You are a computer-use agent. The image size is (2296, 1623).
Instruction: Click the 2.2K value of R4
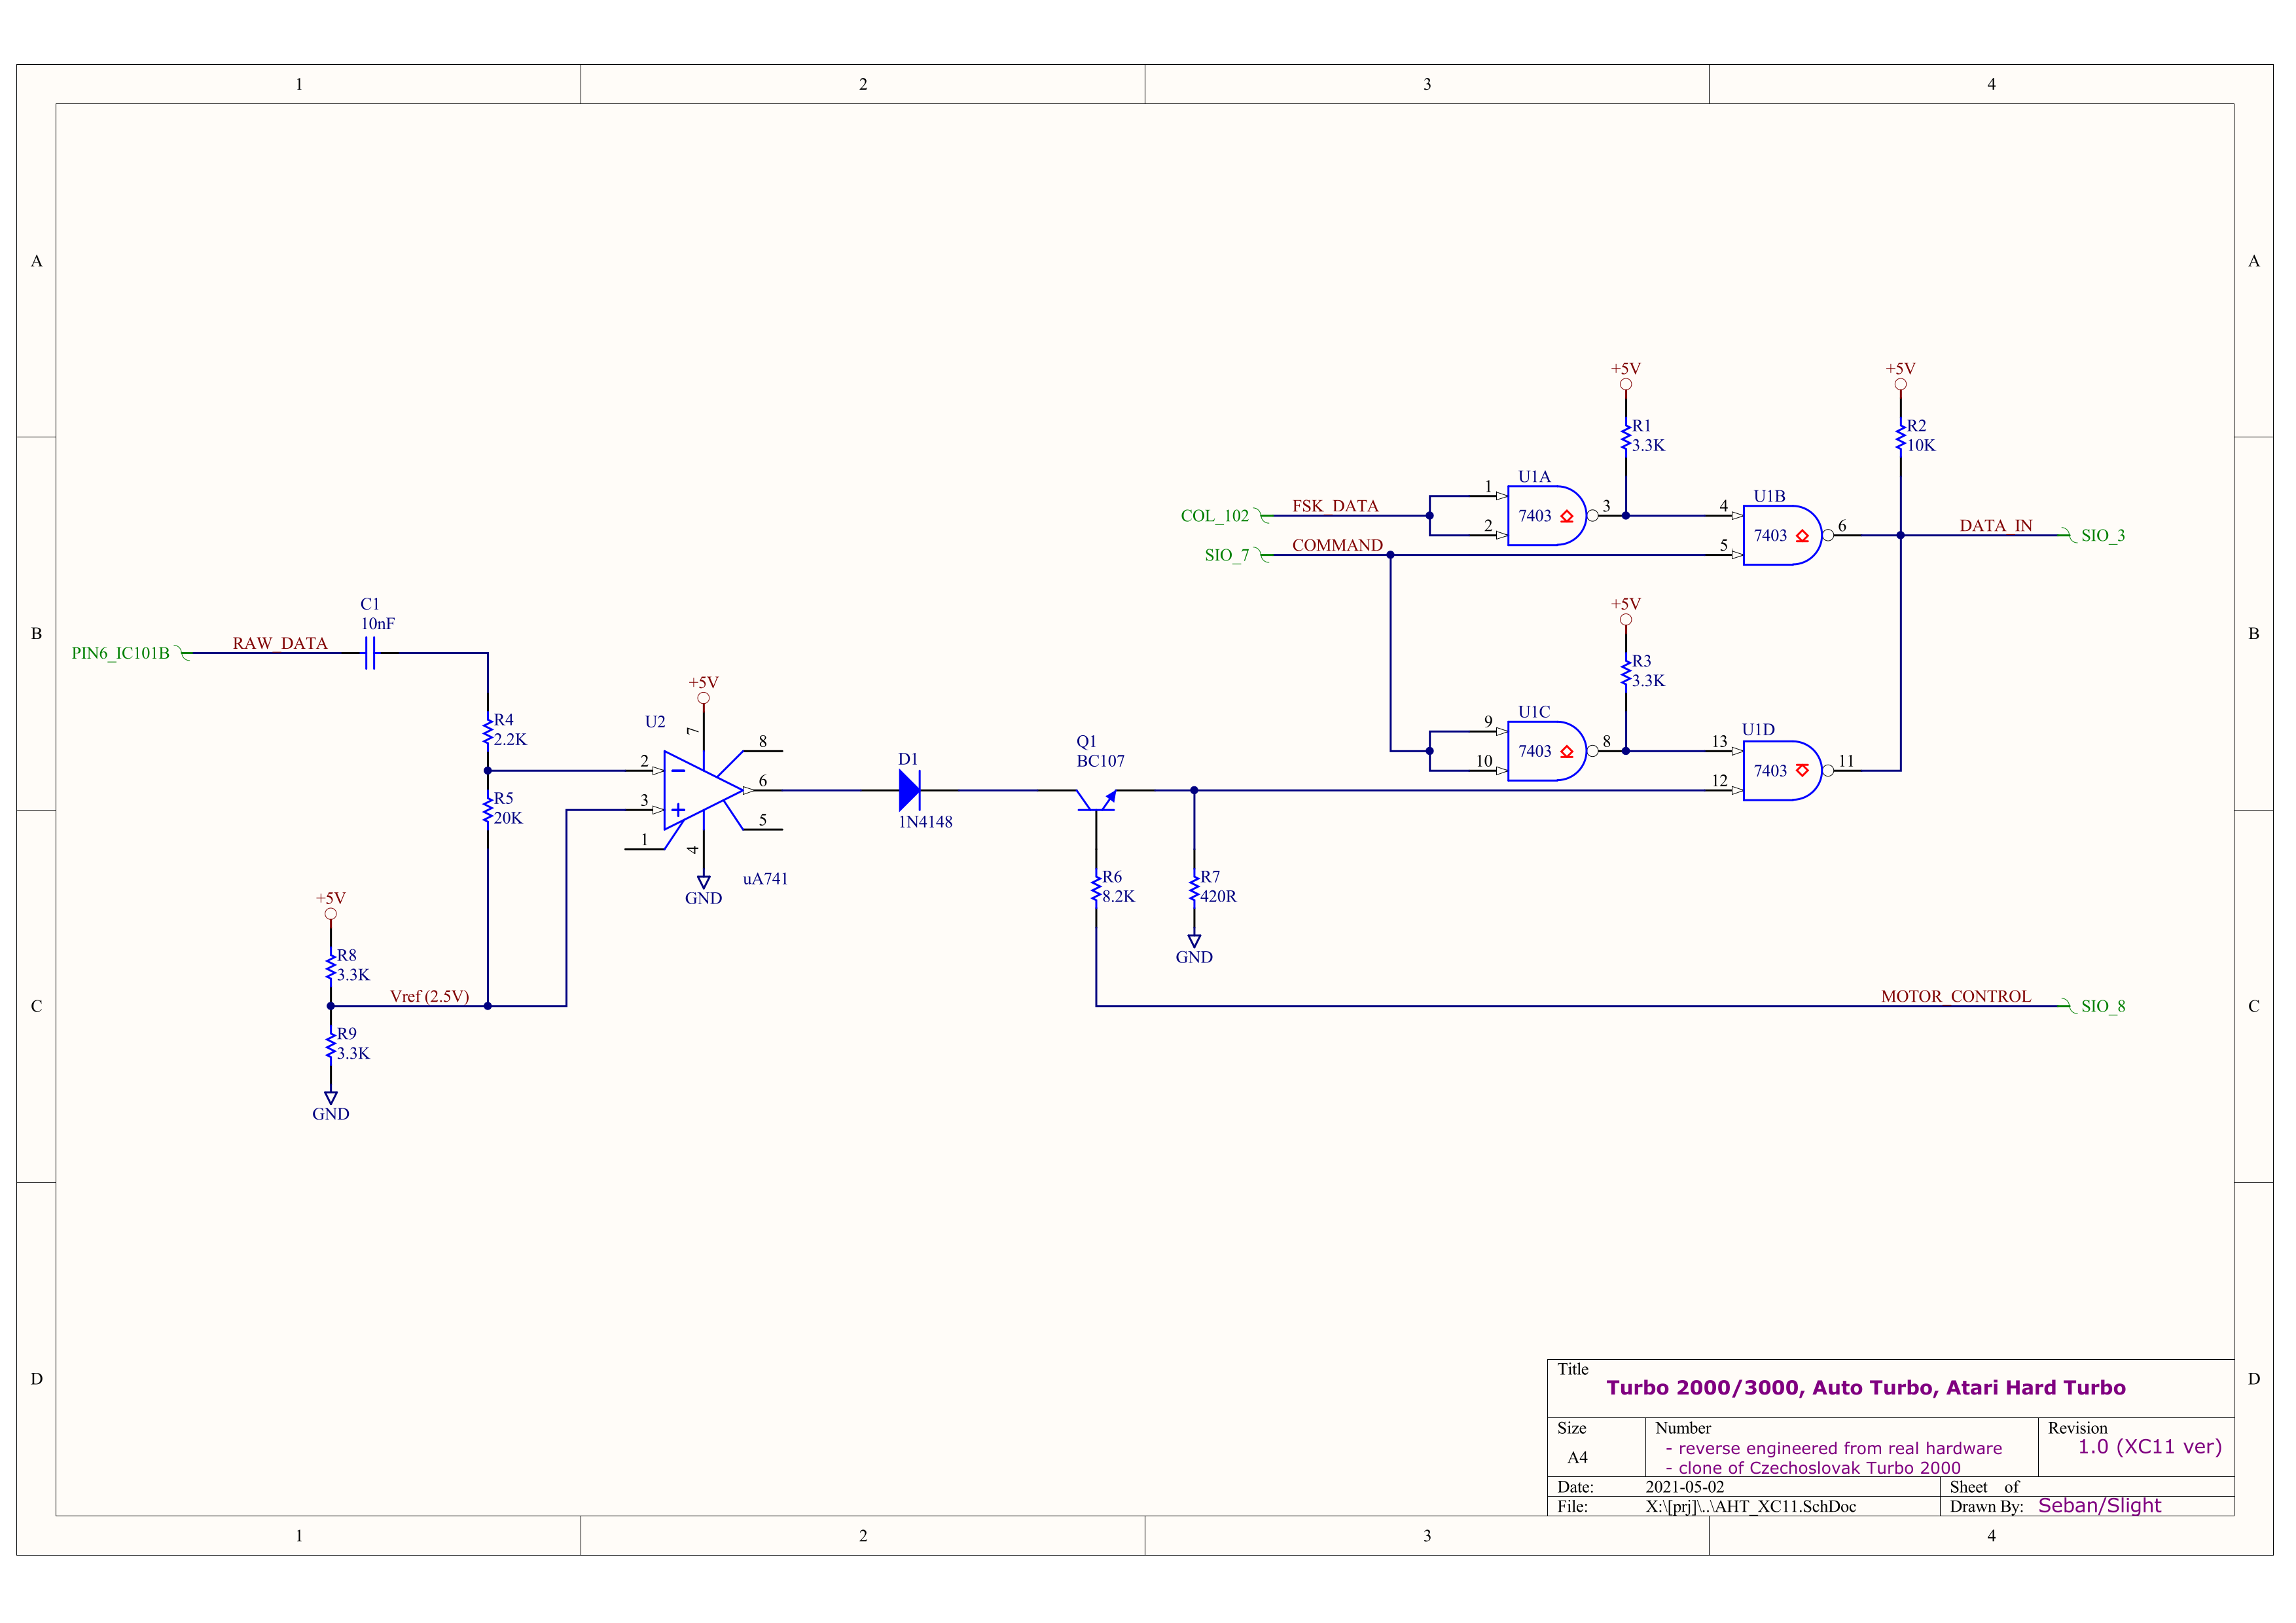[510, 740]
